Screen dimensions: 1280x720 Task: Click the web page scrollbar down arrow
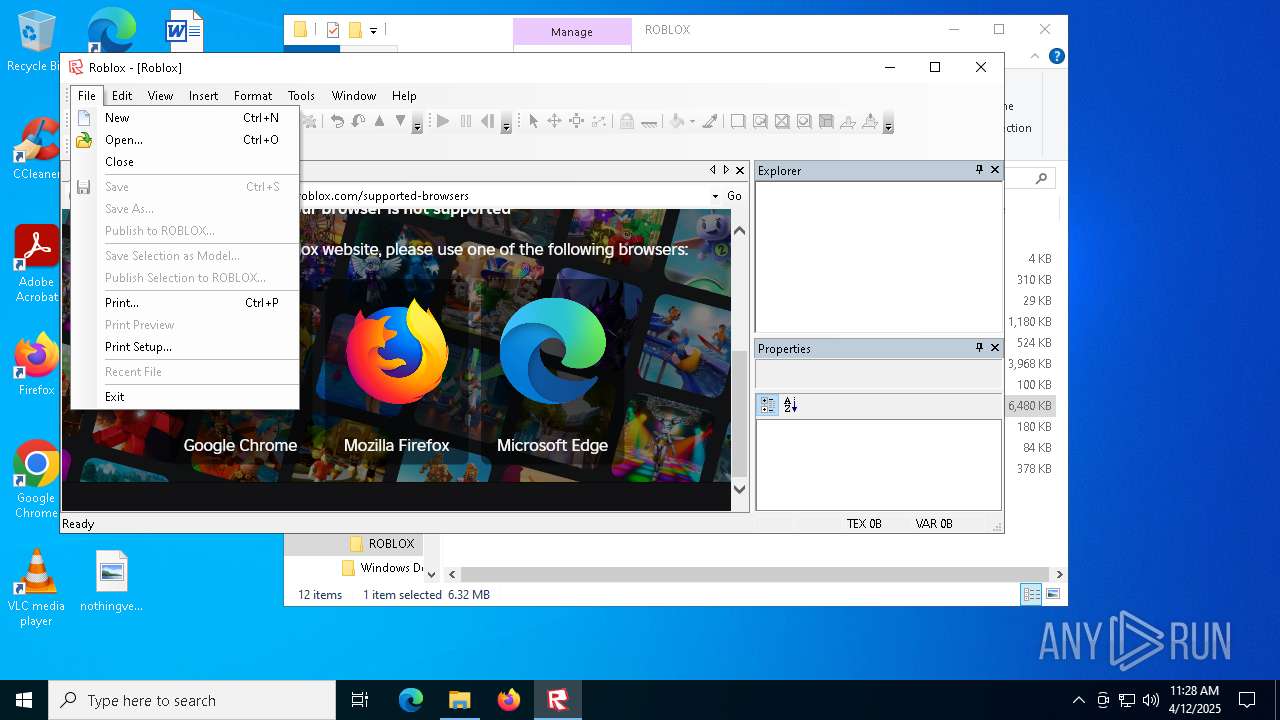coord(739,489)
